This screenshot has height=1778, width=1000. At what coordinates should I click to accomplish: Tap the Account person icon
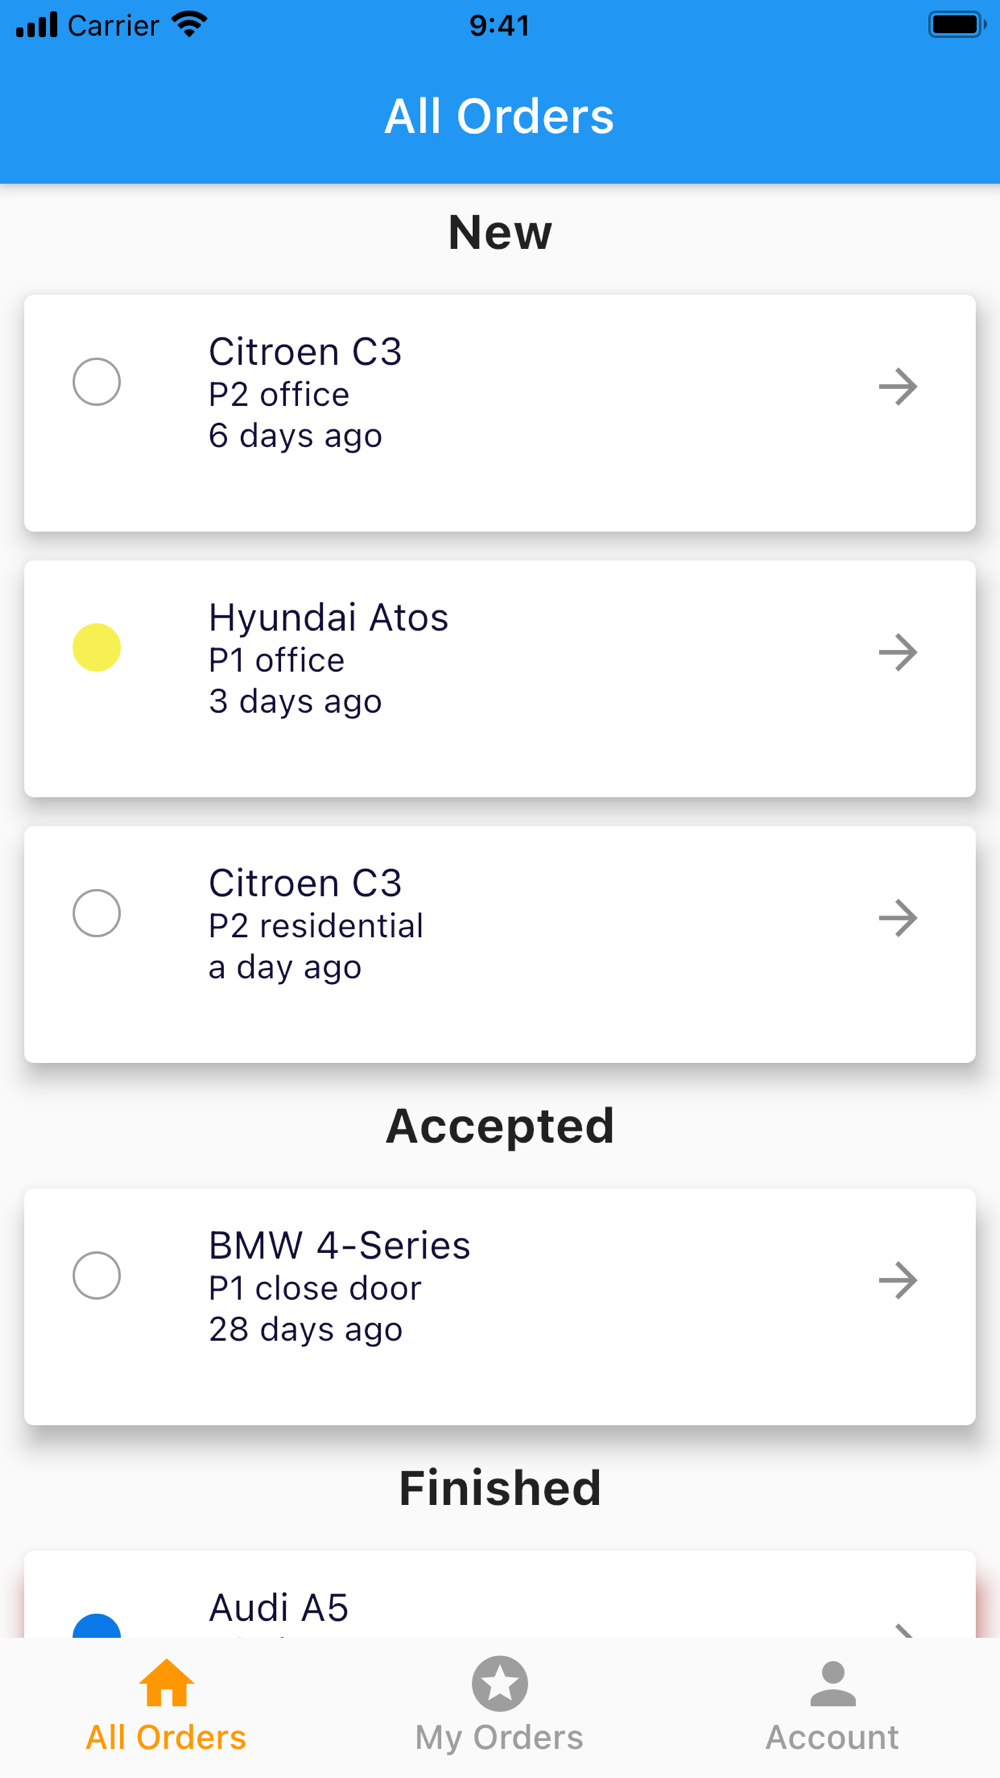pos(832,1683)
